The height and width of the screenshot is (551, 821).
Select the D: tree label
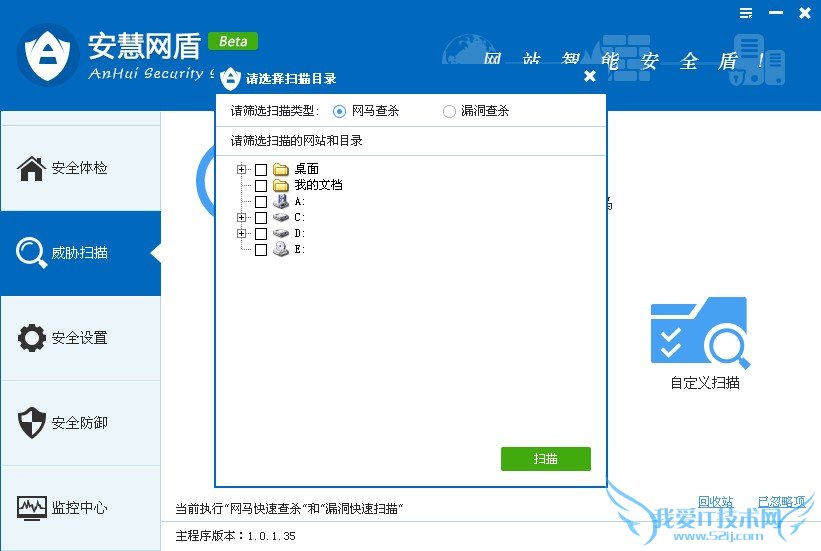tap(299, 233)
